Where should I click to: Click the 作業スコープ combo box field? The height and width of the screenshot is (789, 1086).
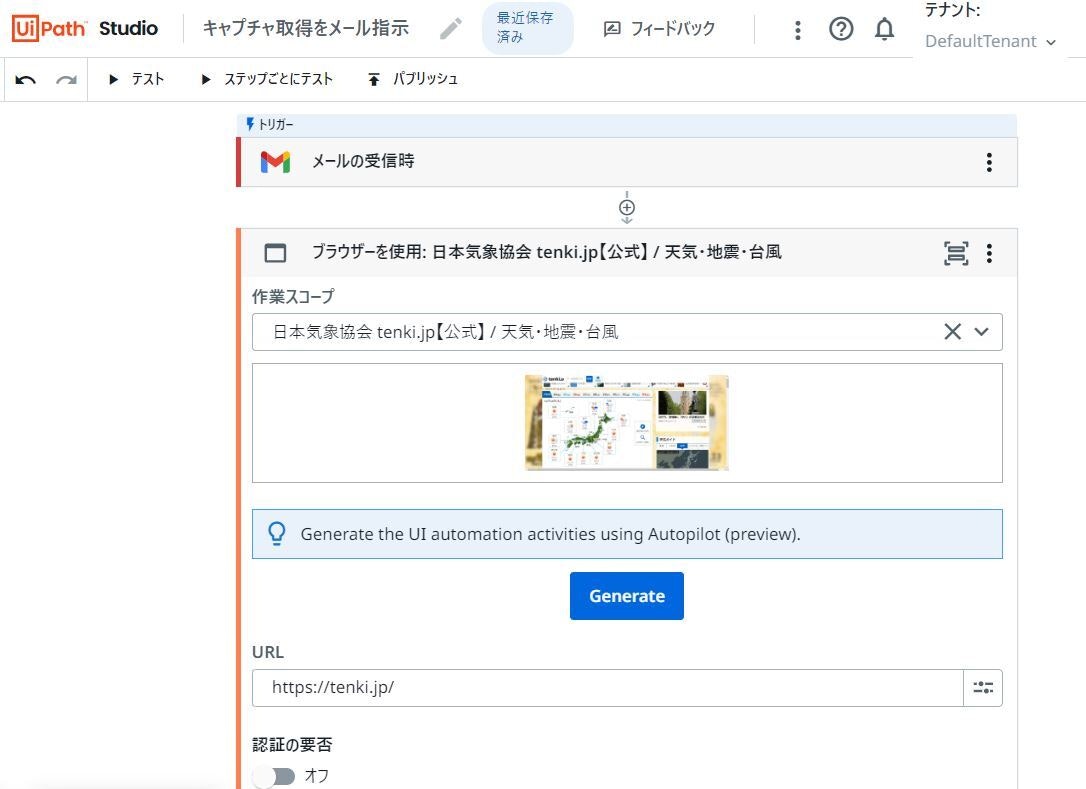coord(627,332)
